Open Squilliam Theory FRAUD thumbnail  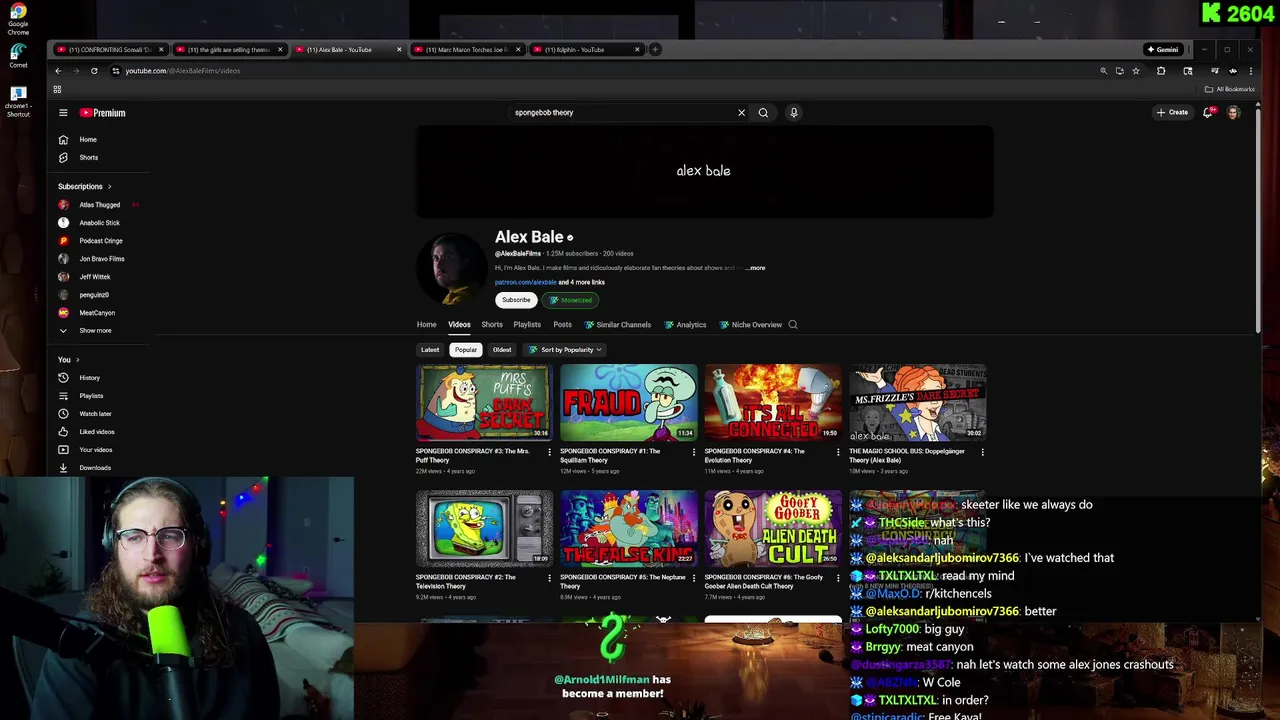(628, 402)
